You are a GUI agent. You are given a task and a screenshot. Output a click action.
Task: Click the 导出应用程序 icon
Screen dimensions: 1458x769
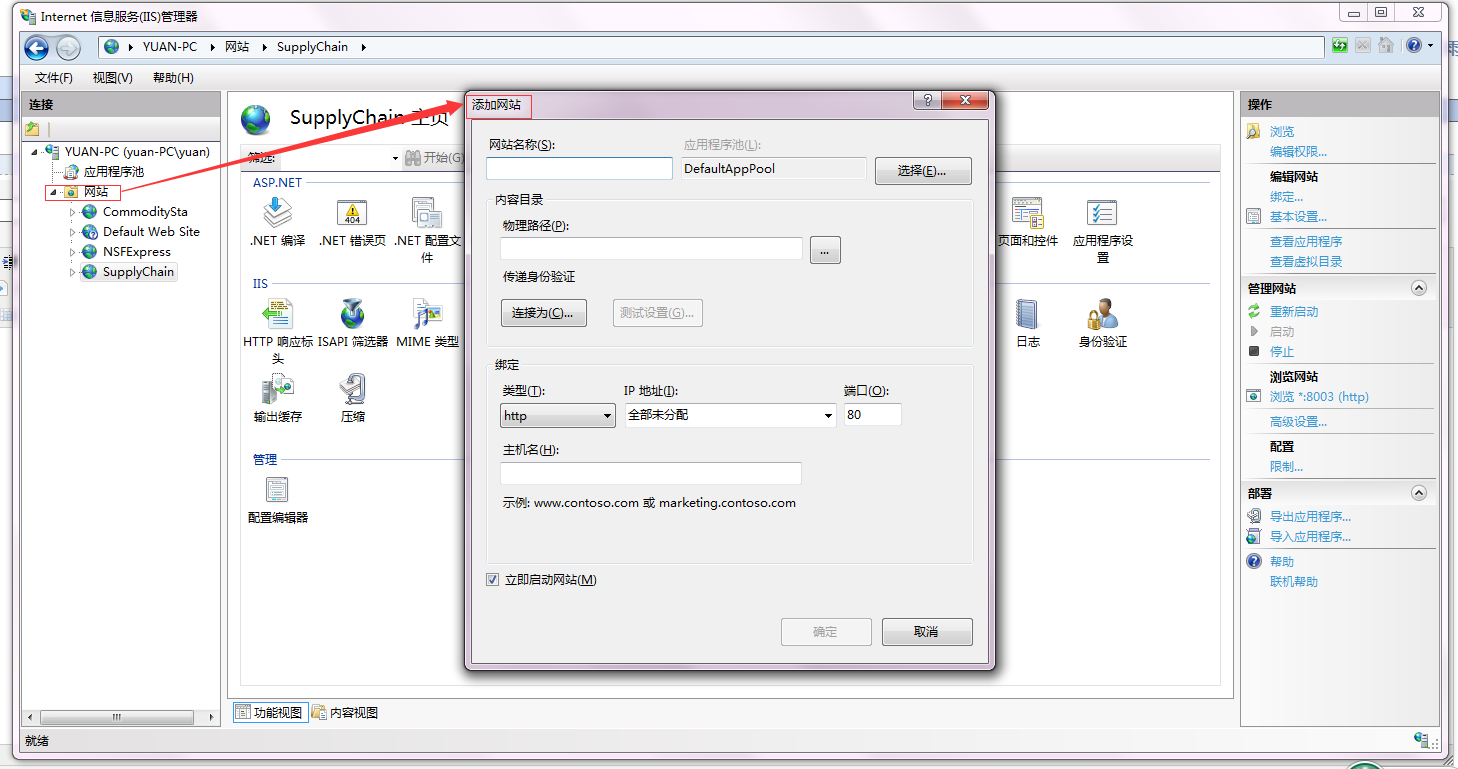[1254, 517]
